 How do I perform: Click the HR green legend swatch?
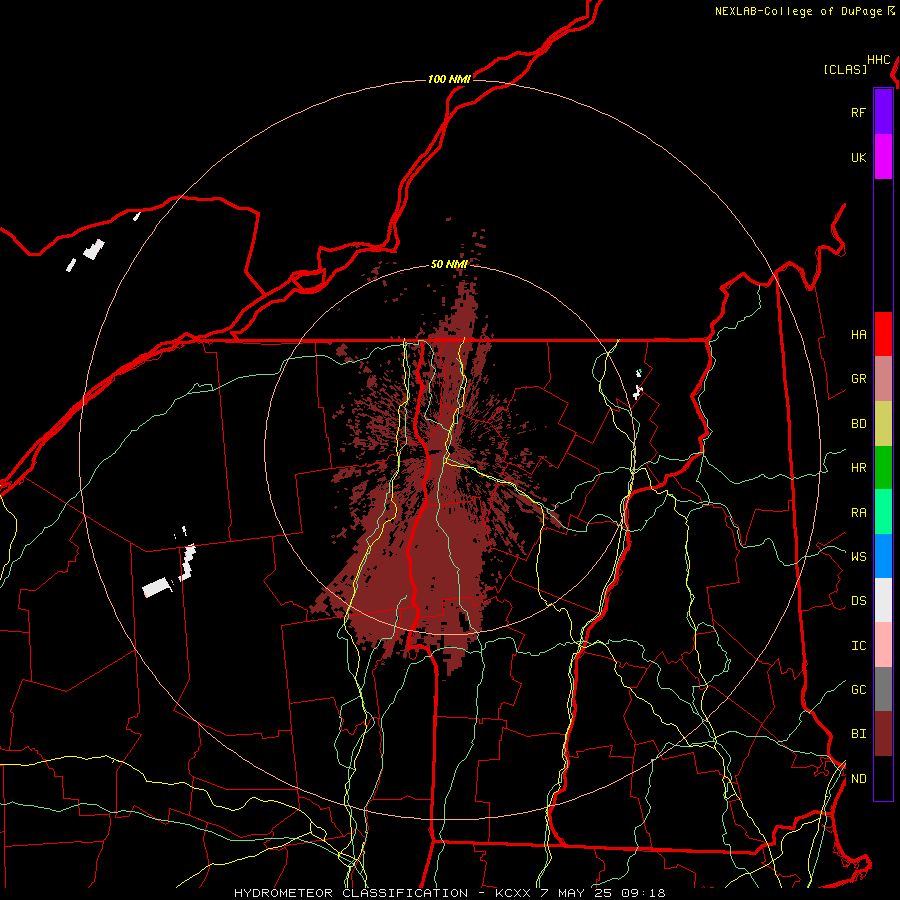883,468
